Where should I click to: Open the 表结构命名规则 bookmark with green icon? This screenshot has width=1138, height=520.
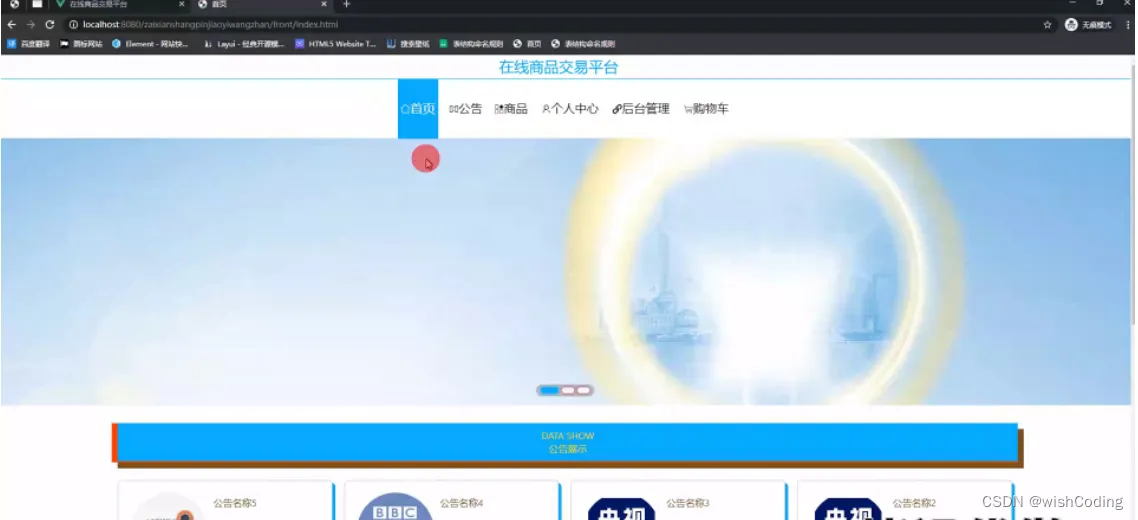tap(471, 44)
